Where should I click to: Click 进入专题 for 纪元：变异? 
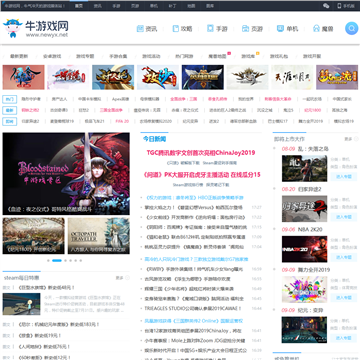click(344, 338)
